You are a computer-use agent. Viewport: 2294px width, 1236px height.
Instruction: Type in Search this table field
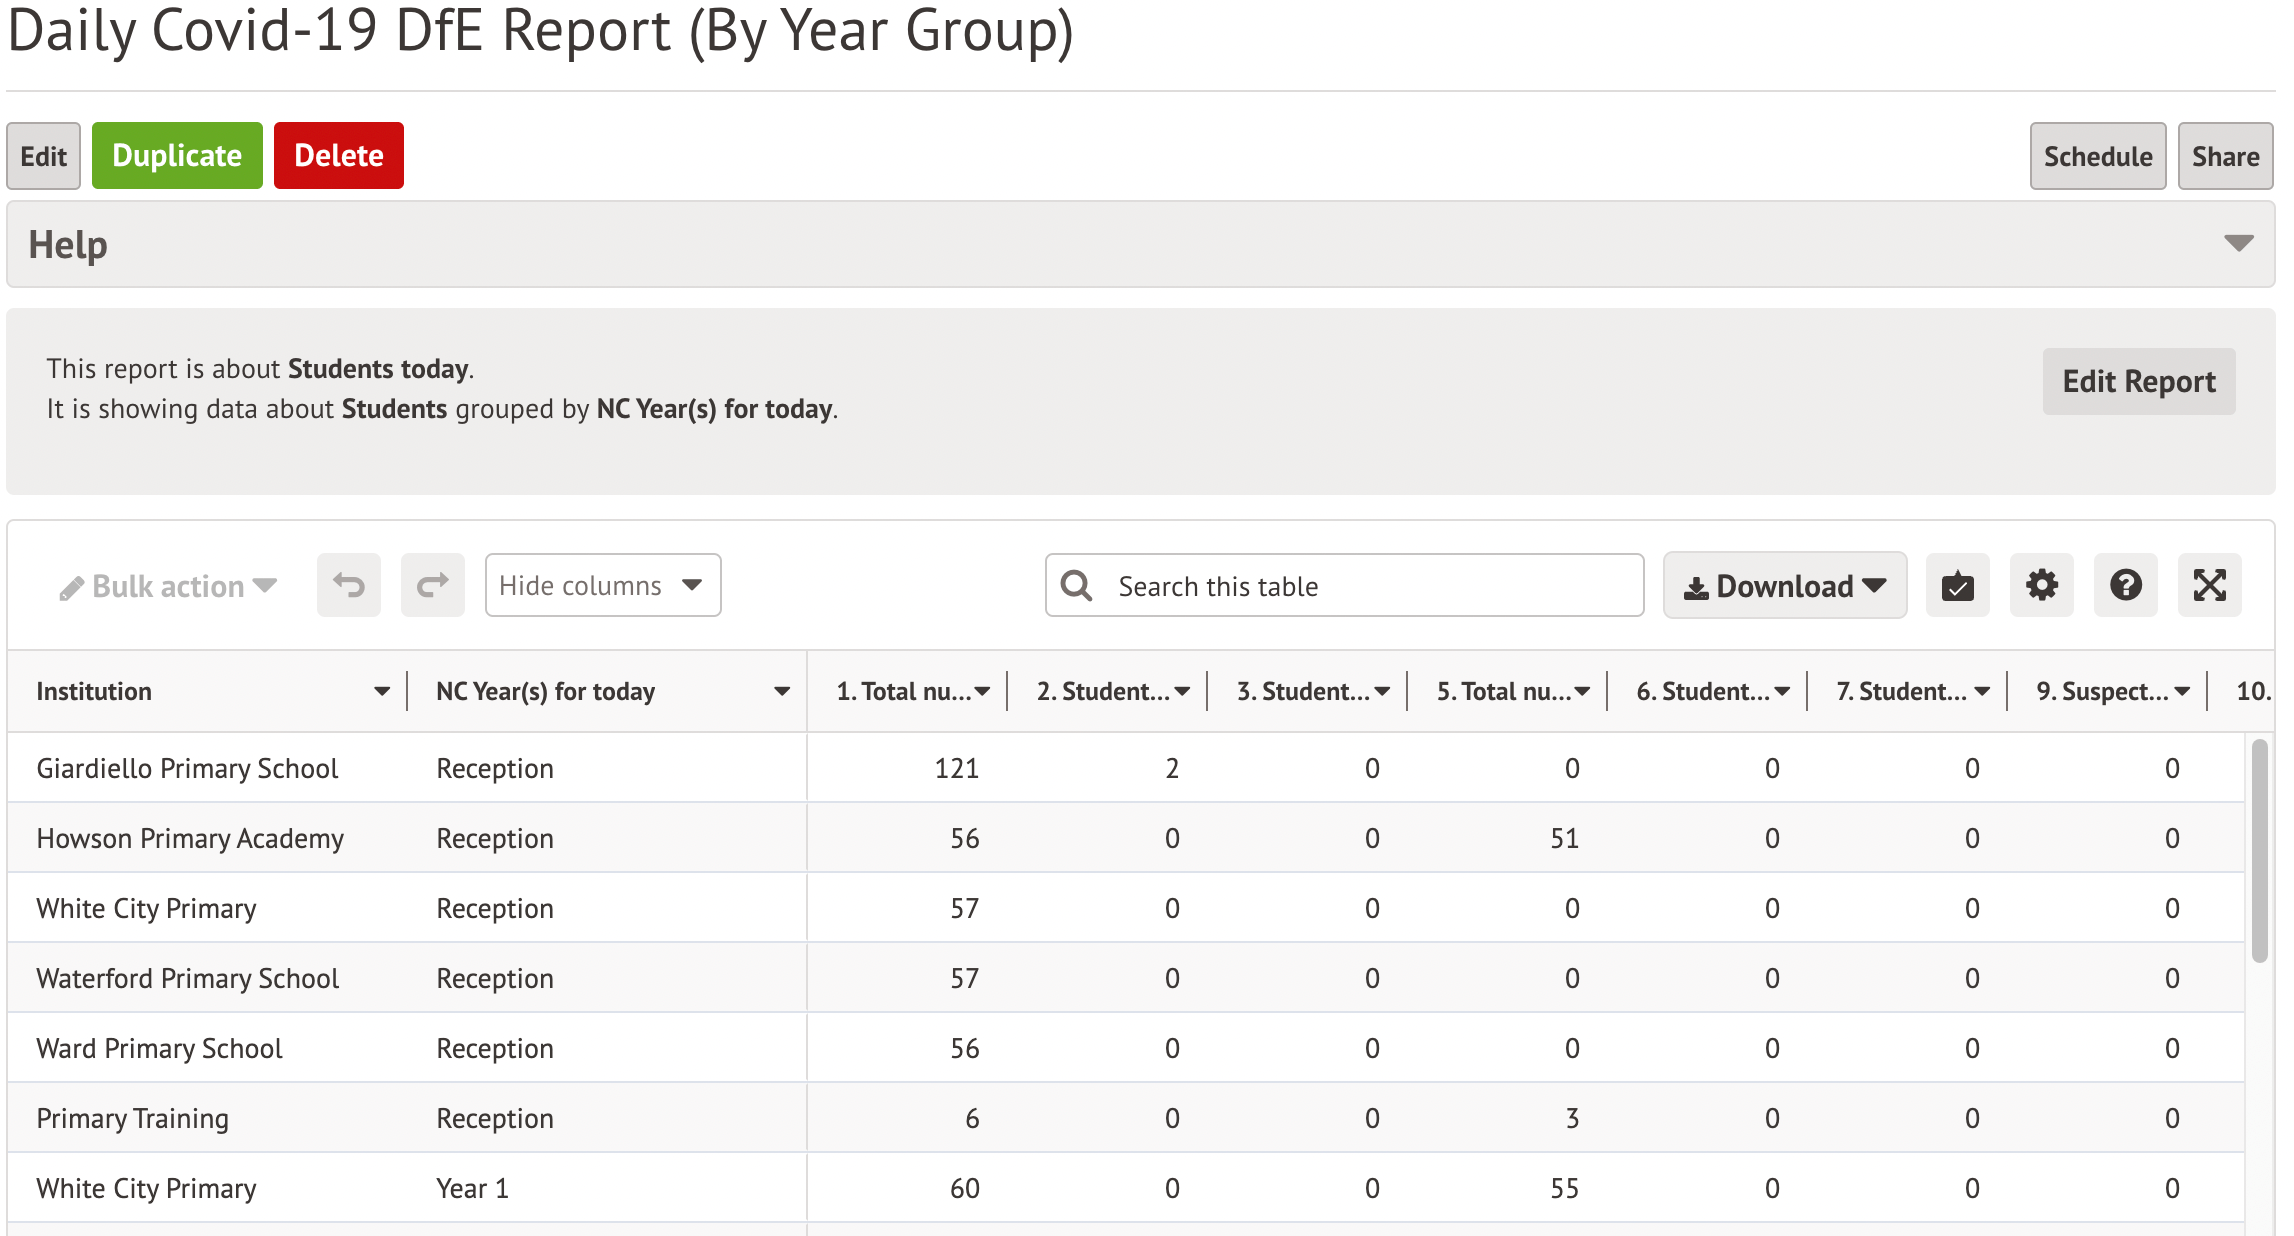[x=1370, y=586]
